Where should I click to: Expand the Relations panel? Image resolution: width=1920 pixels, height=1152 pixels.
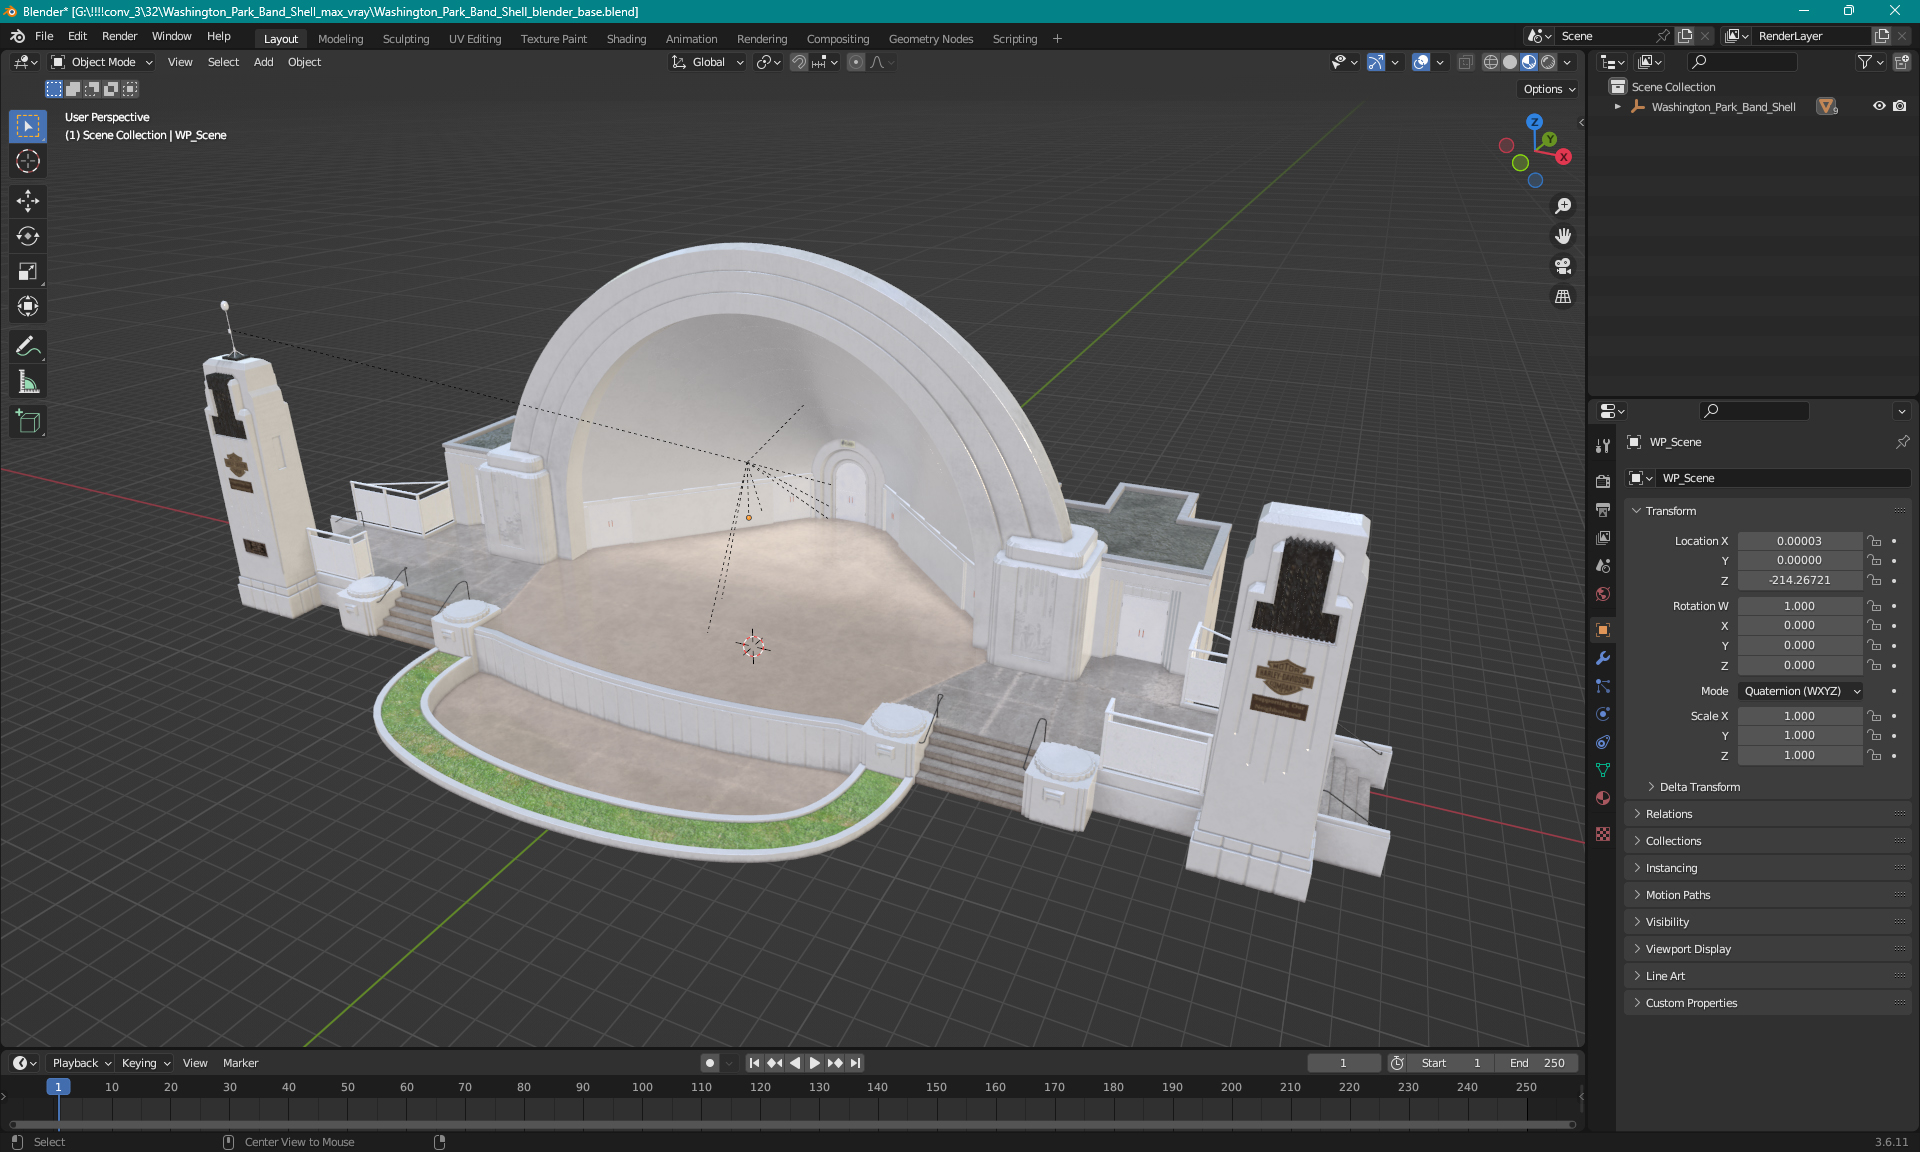(x=1668, y=814)
